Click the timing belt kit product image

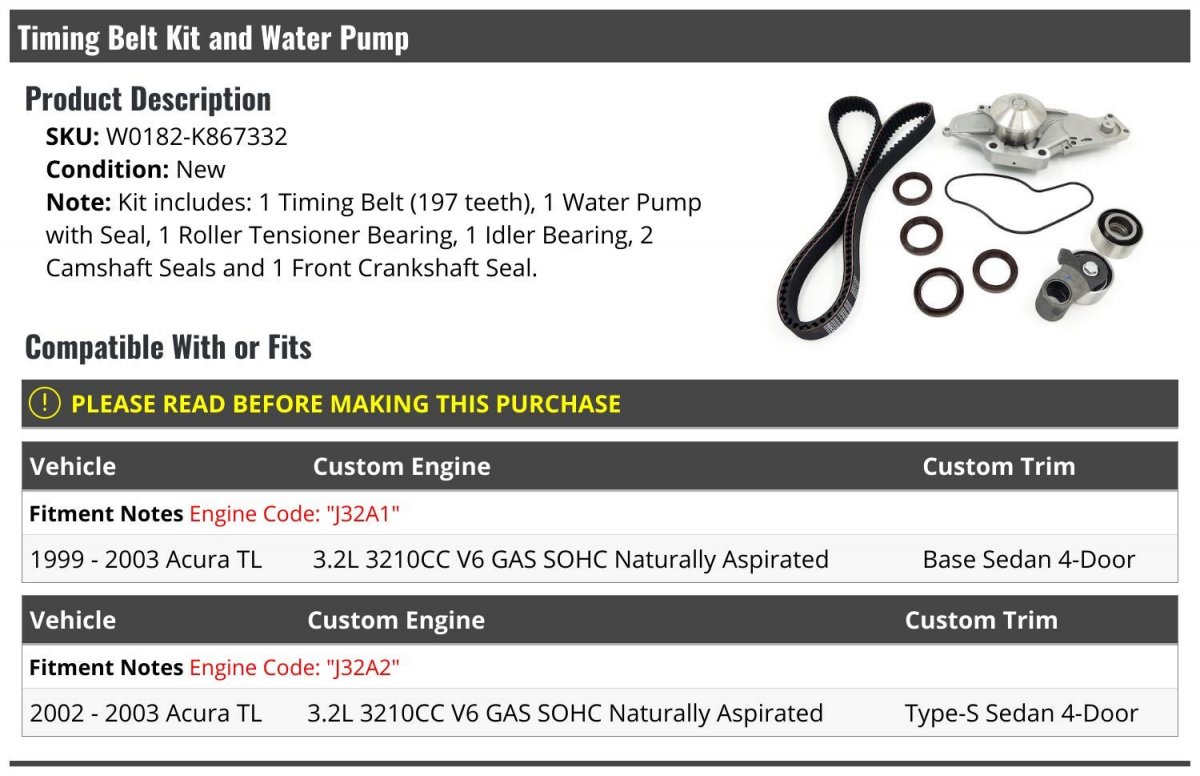[x=961, y=215]
